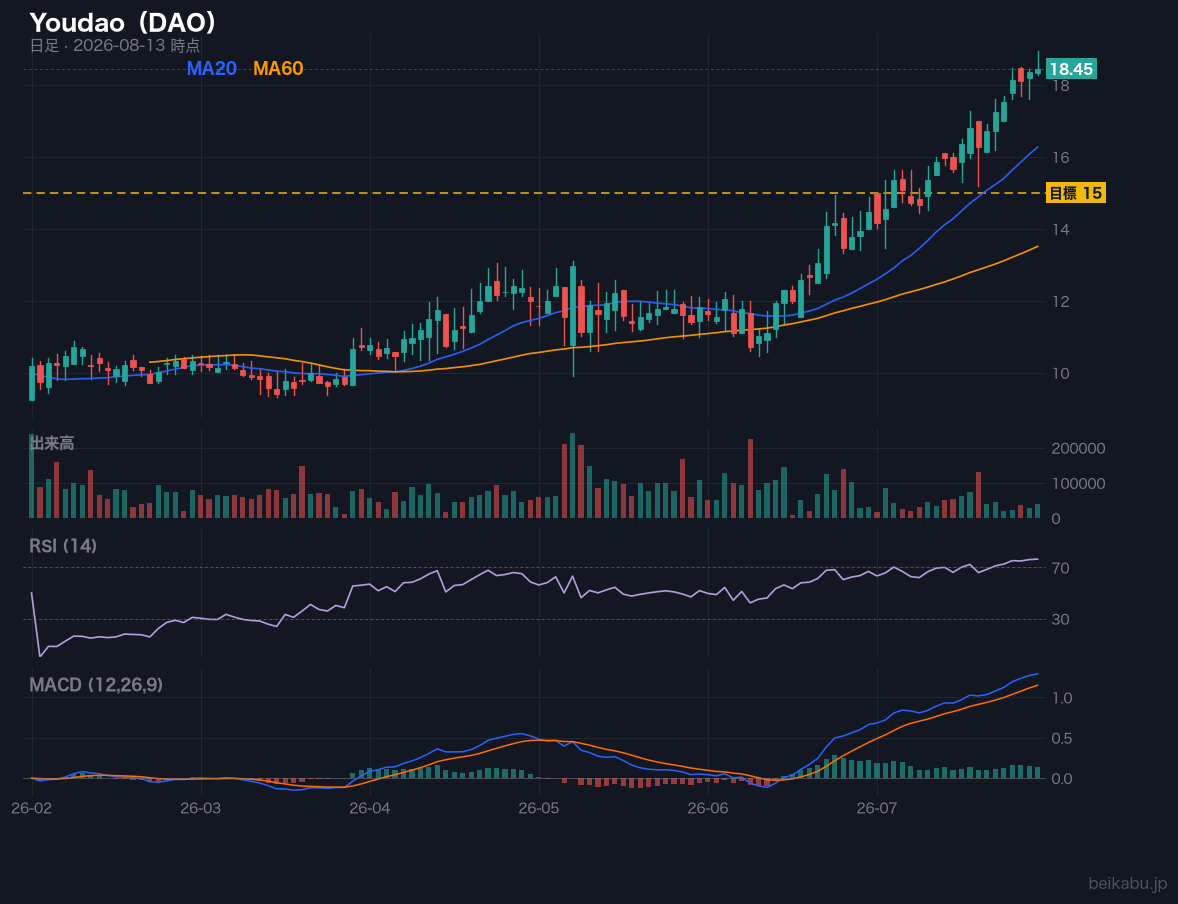Click the MACD (12,26,9) panel label
The image size is (1178, 904).
point(96,685)
